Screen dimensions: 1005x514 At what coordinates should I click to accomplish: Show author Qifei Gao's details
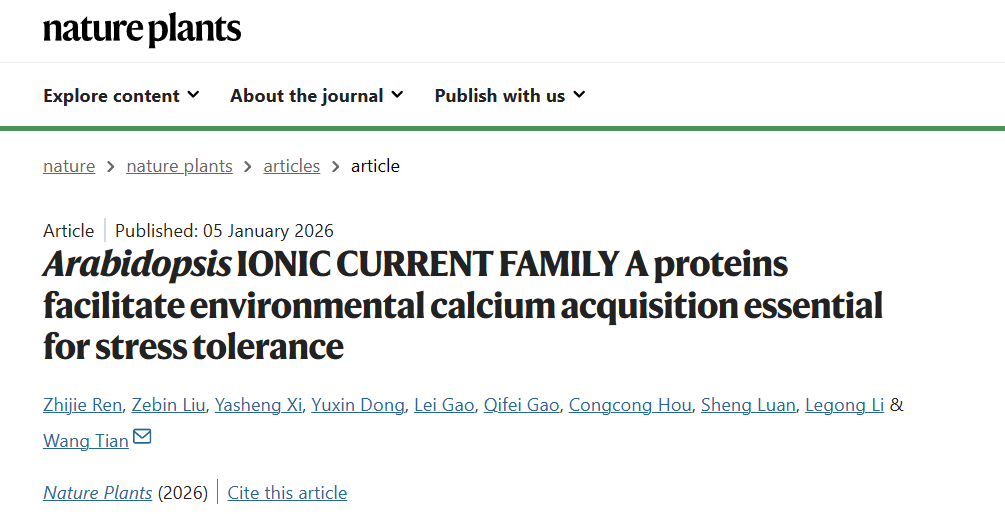tap(521, 405)
